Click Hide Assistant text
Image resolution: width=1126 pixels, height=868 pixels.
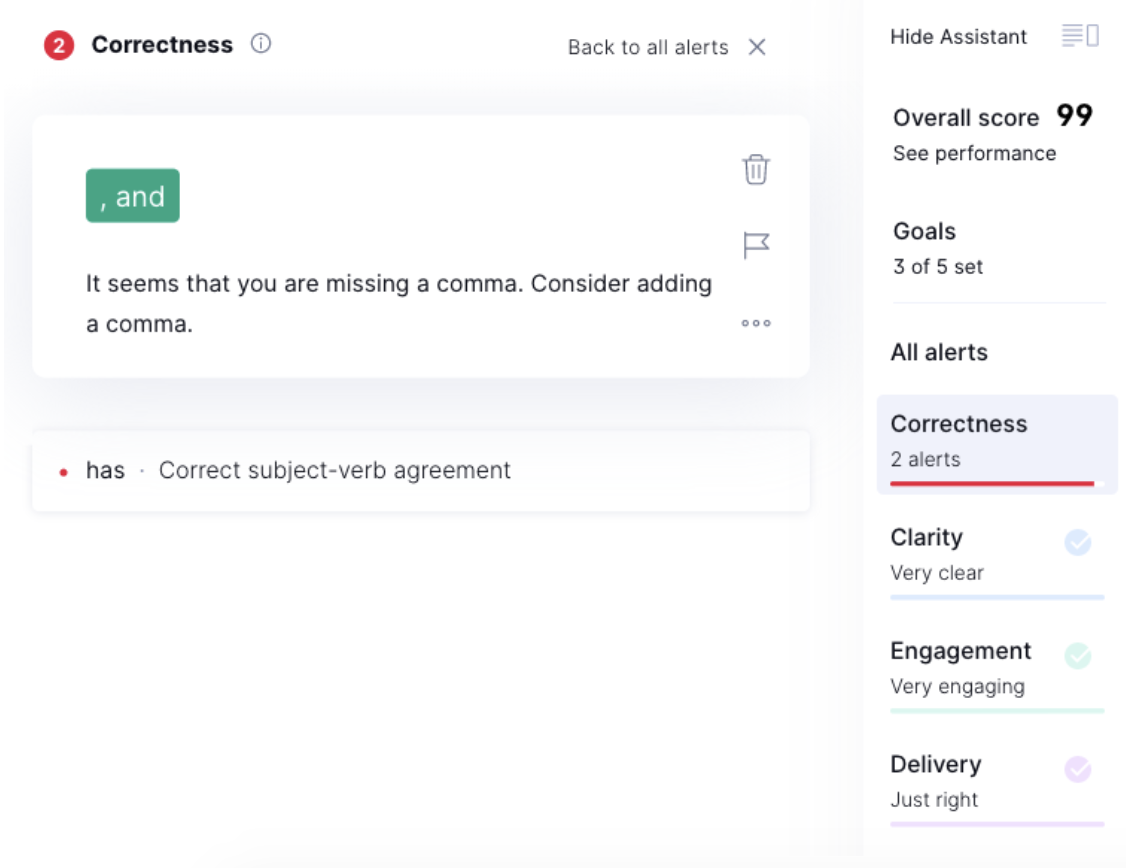(x=958, y=37)
